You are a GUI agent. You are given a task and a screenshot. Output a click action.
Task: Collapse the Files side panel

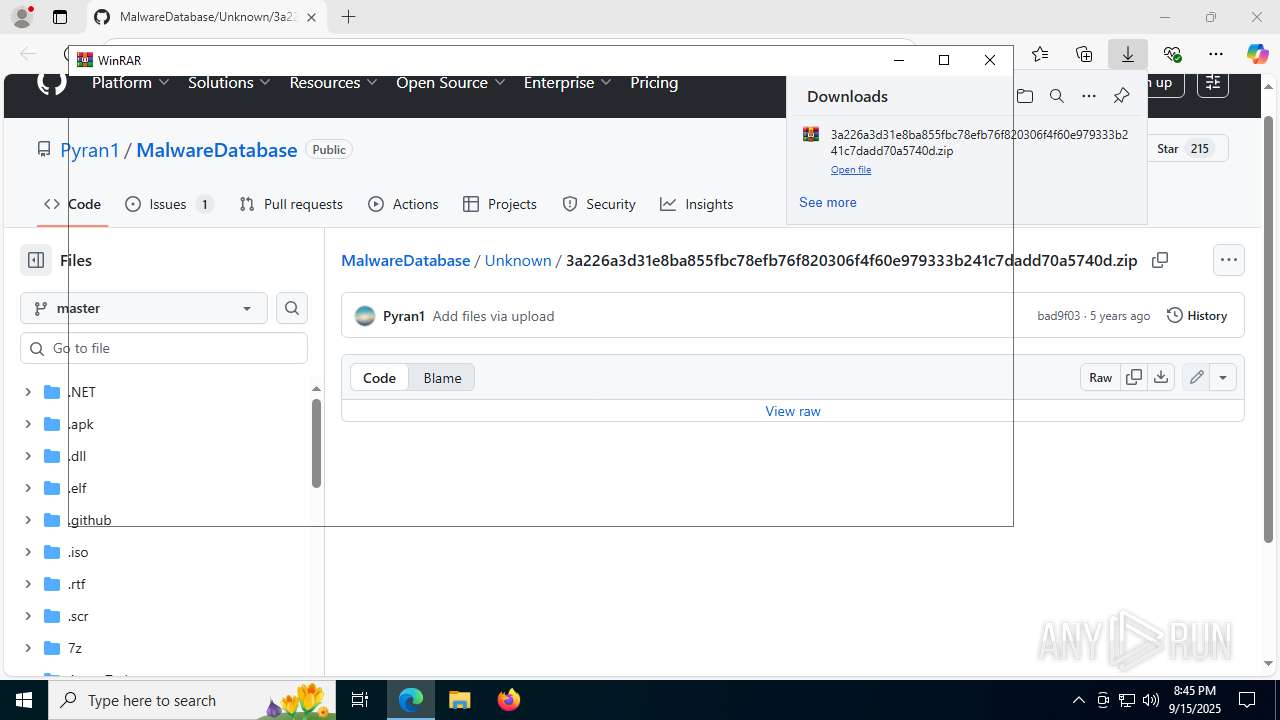click(36, 260)
